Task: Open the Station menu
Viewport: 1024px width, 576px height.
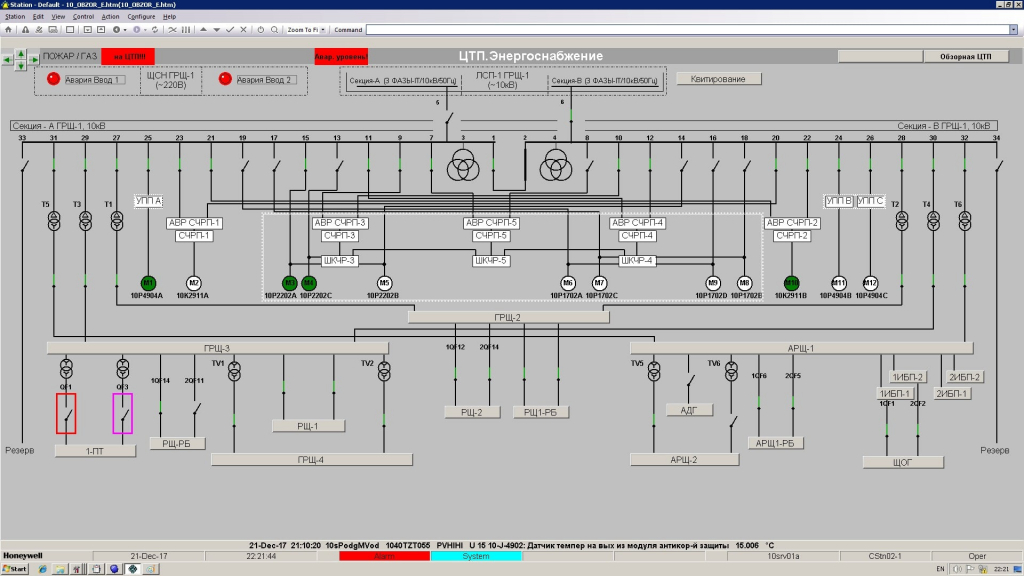Action: point(15,16)
